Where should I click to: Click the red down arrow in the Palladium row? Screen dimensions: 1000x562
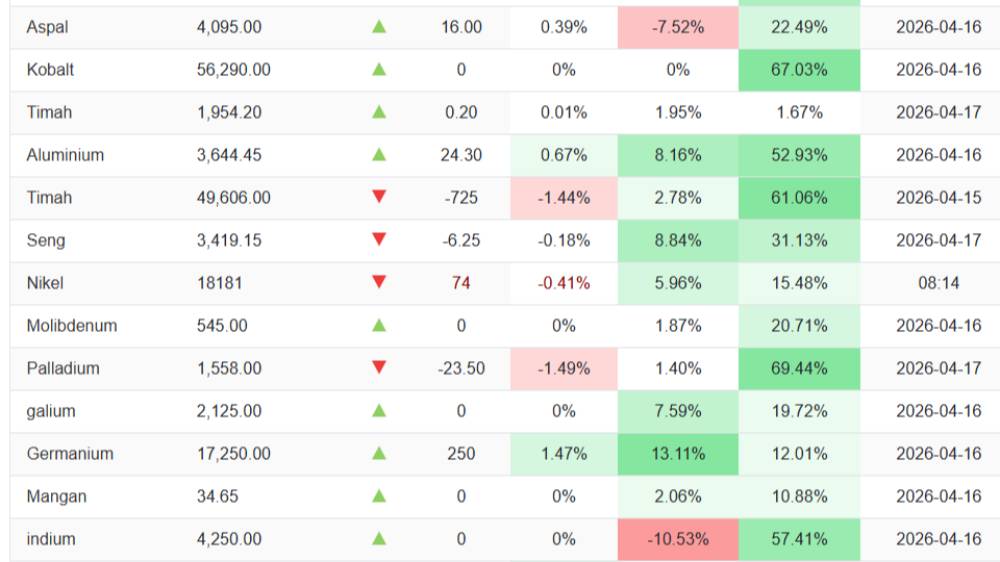[379, 367]
